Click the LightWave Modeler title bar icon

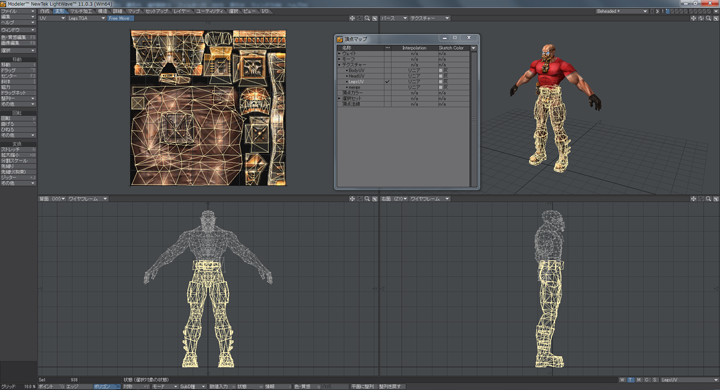[x=3, y=4]
